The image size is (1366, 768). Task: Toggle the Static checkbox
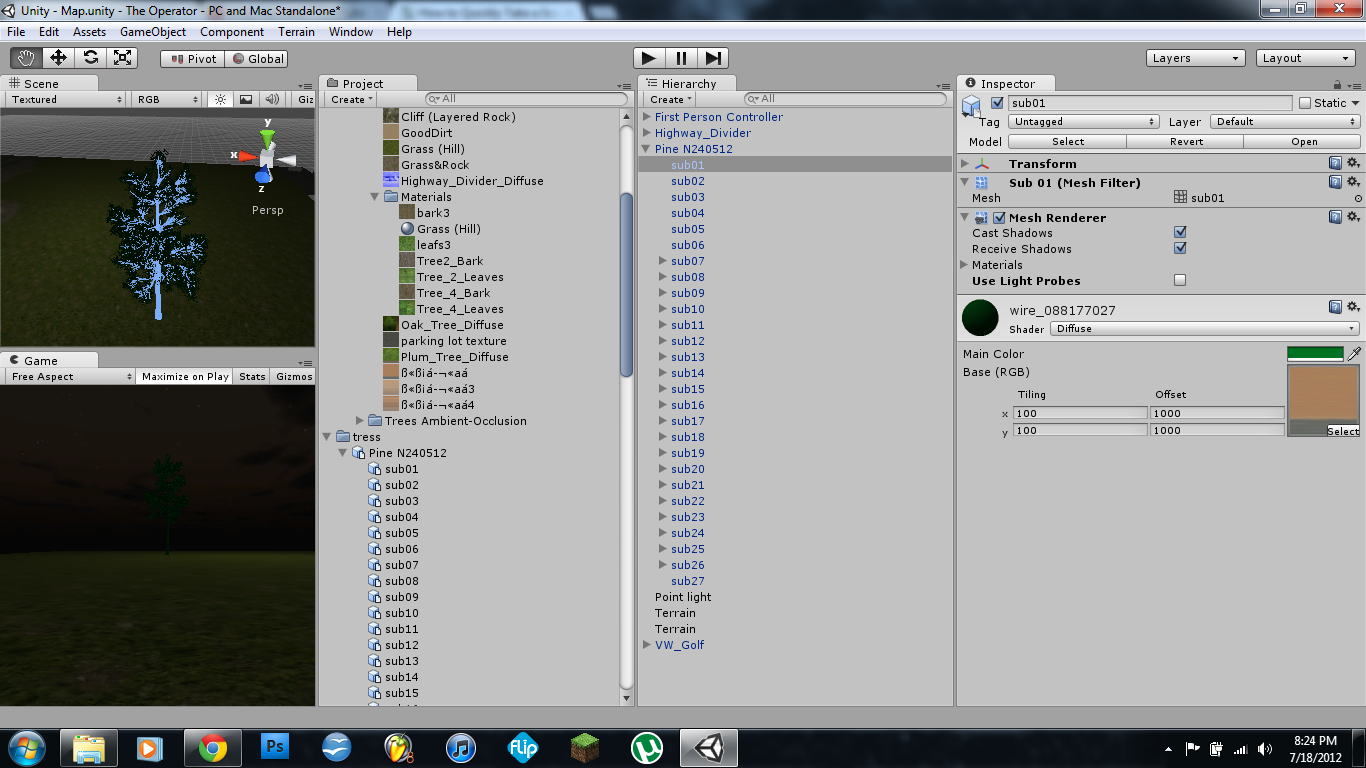pos(1305,102)
